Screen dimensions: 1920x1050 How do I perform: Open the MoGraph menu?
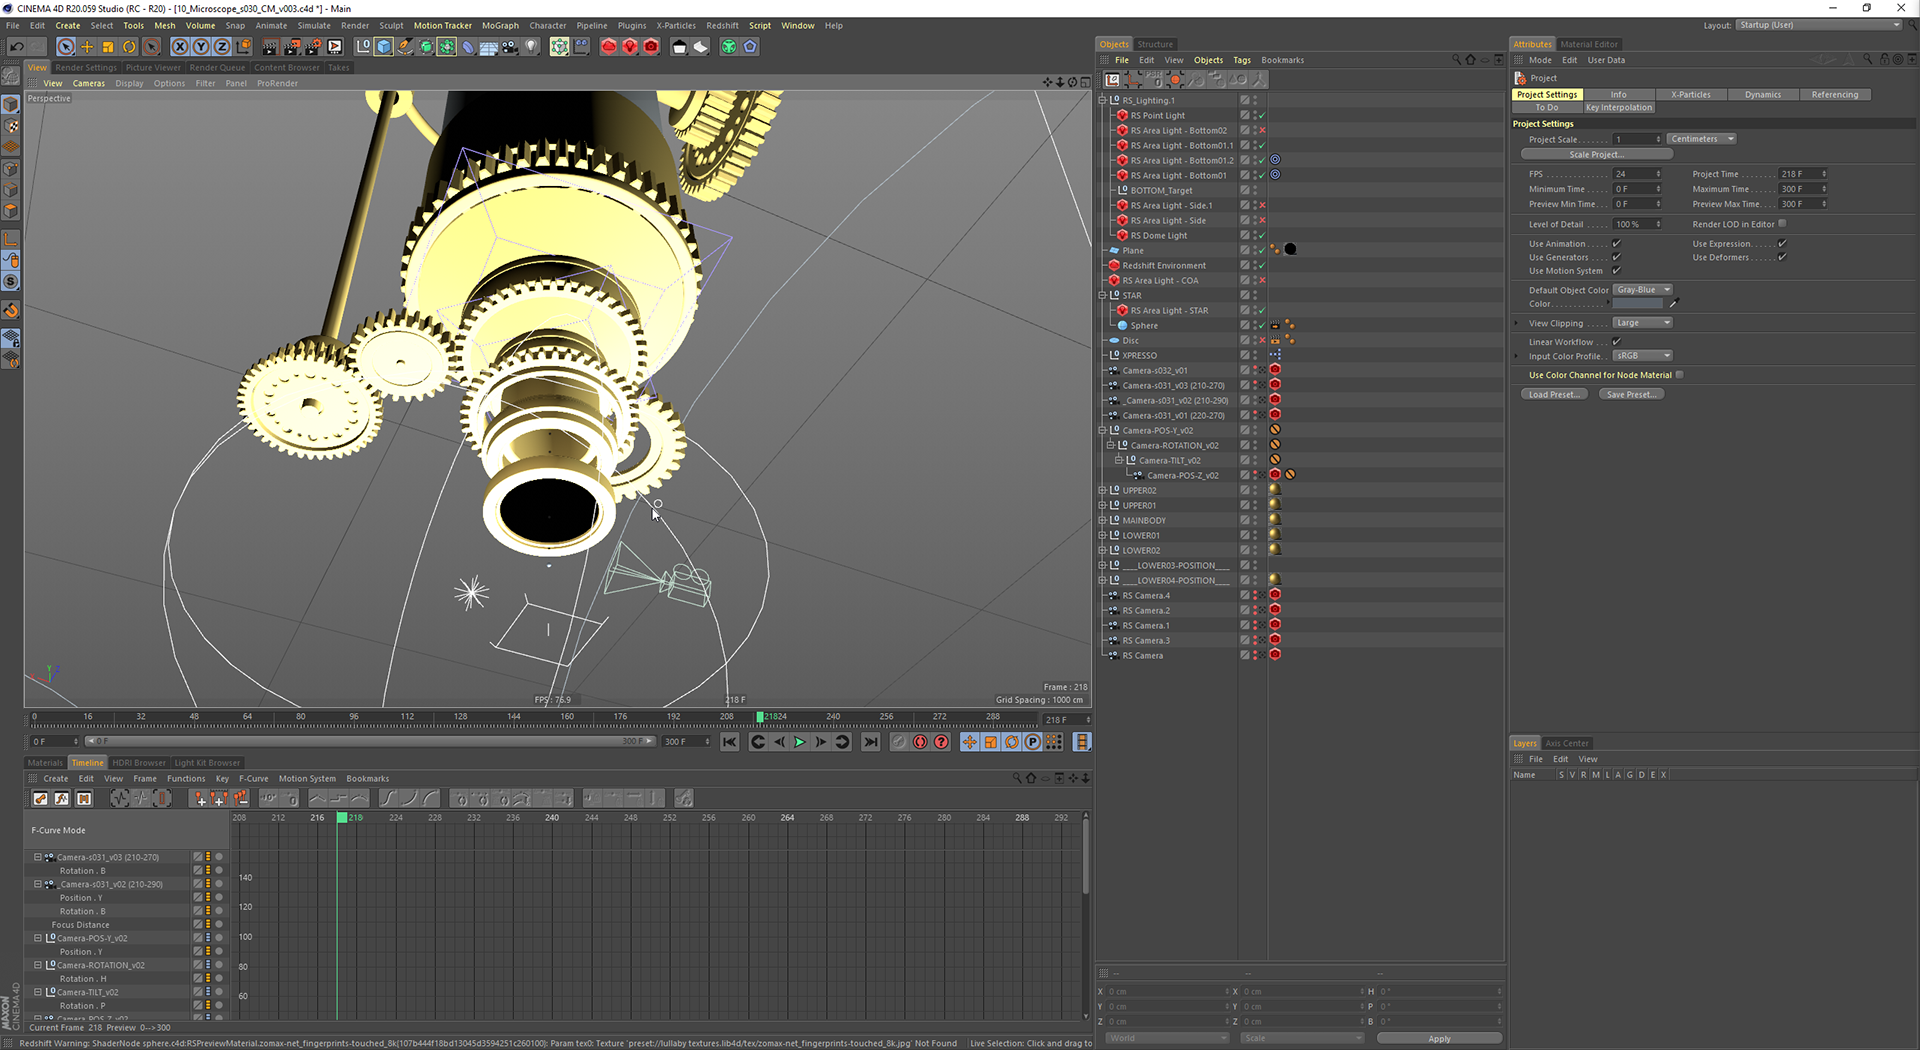pyautogui.click(x=500, y=26)
